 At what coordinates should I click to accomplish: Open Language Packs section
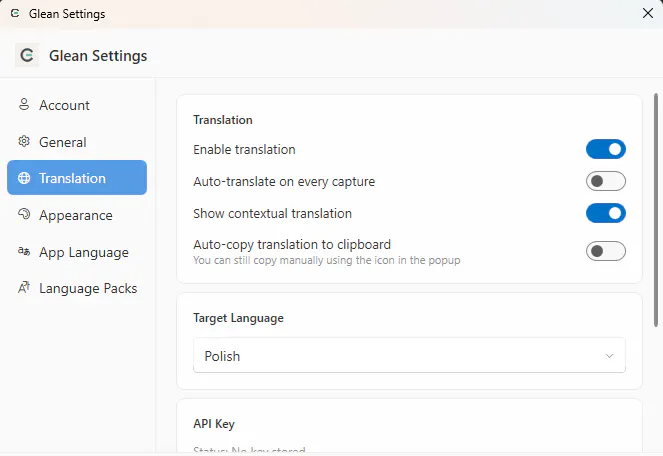pyautogui.click(x=77, y=288)
